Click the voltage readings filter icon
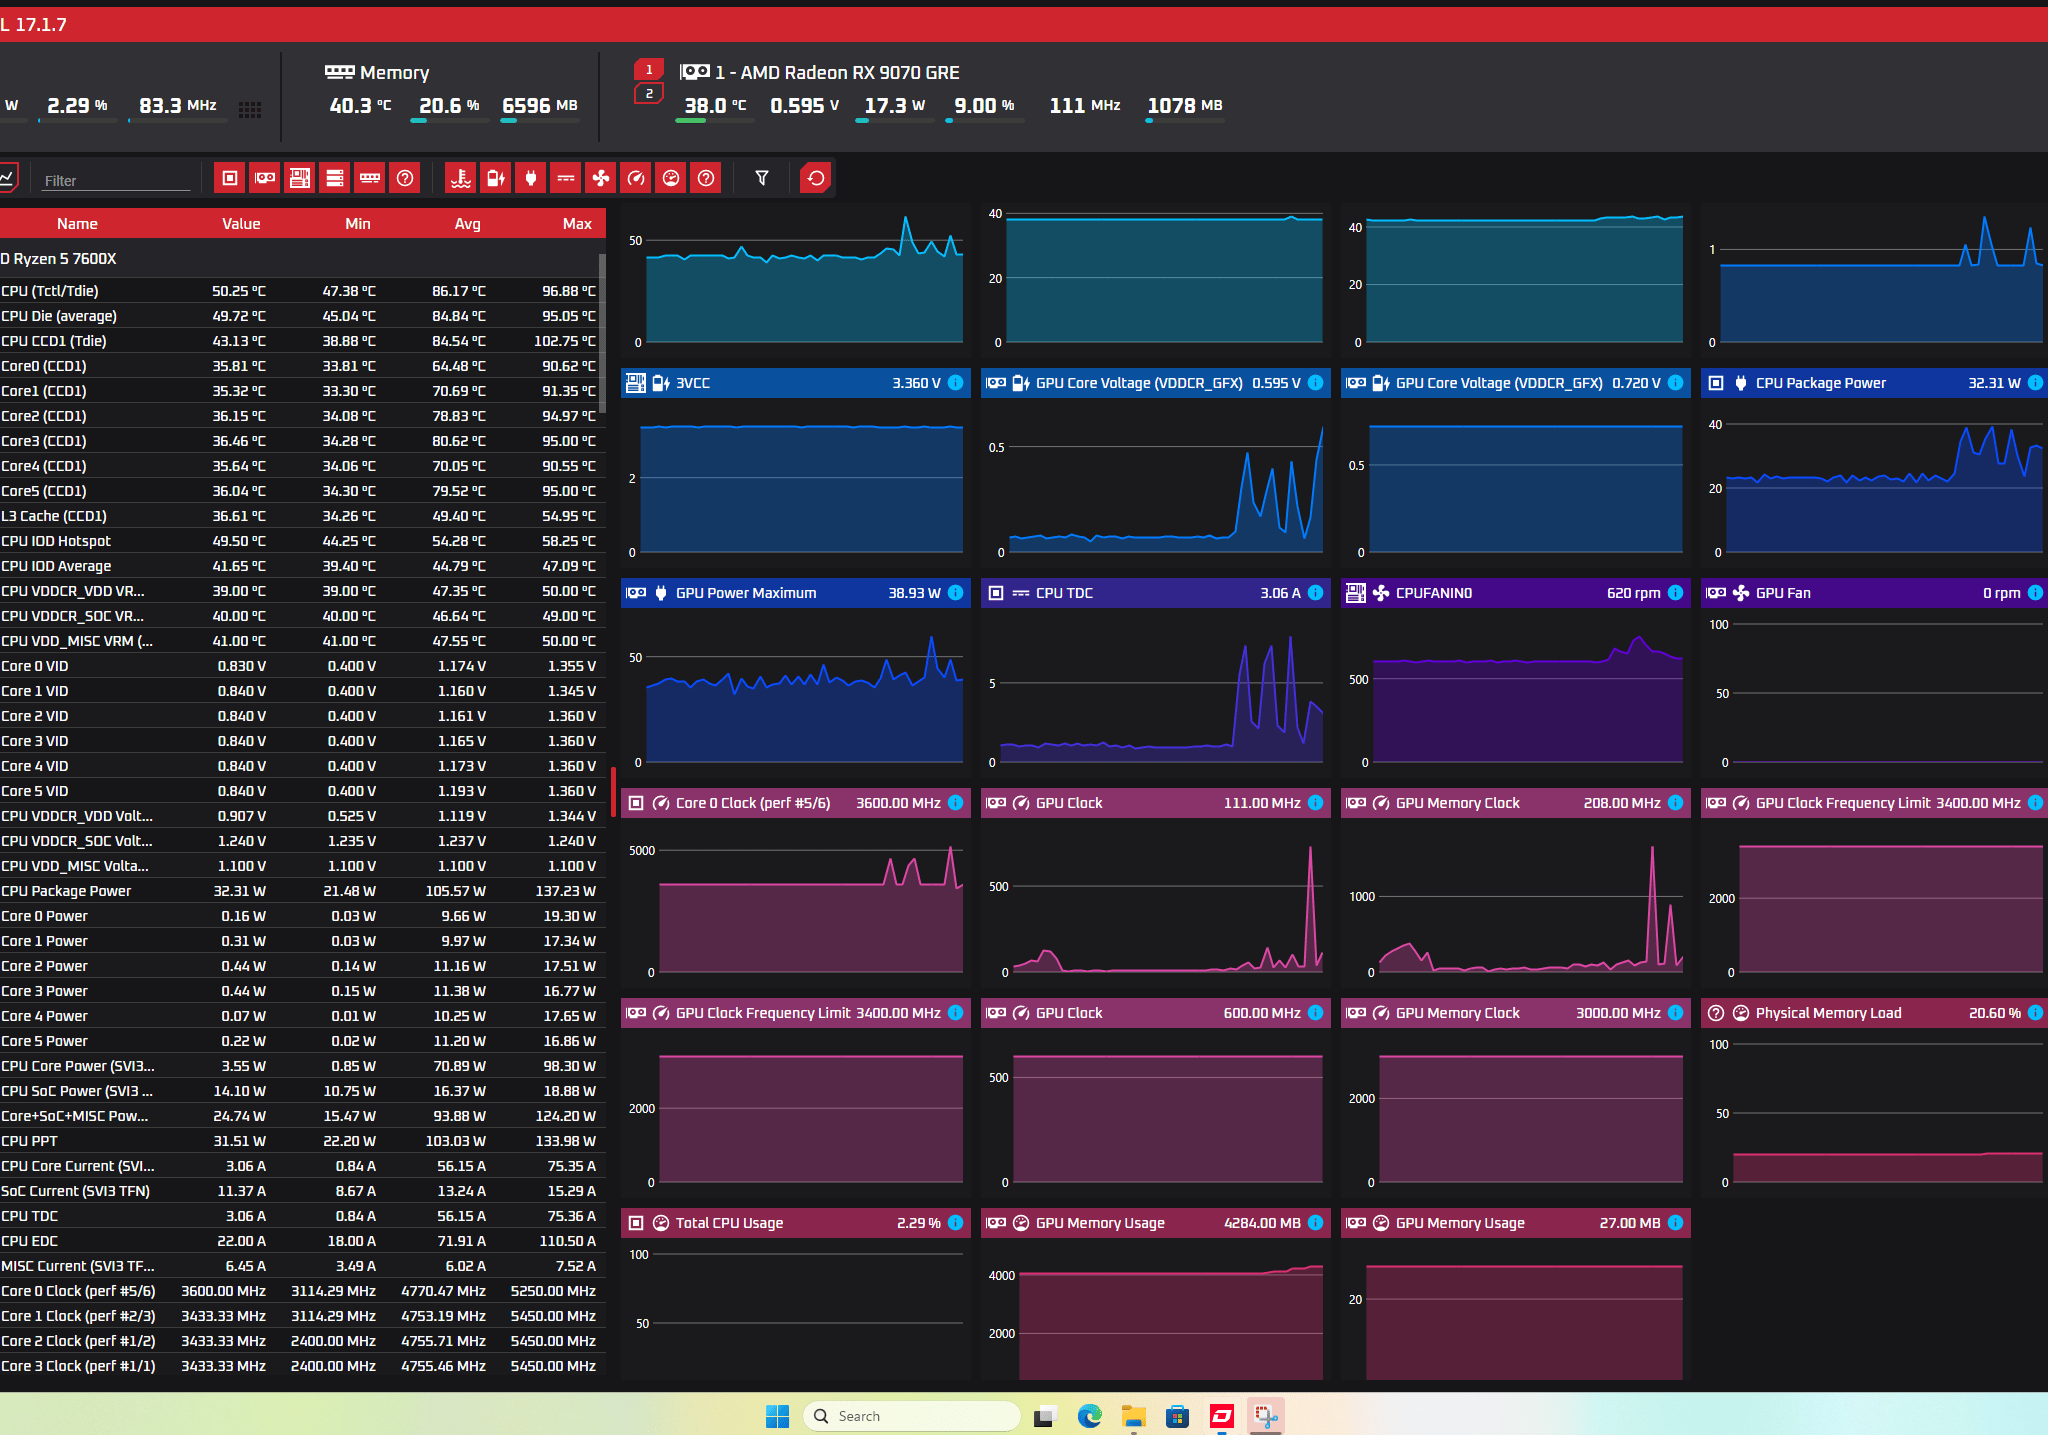This screenshot has width=2048, height=1435. [496, 178]
